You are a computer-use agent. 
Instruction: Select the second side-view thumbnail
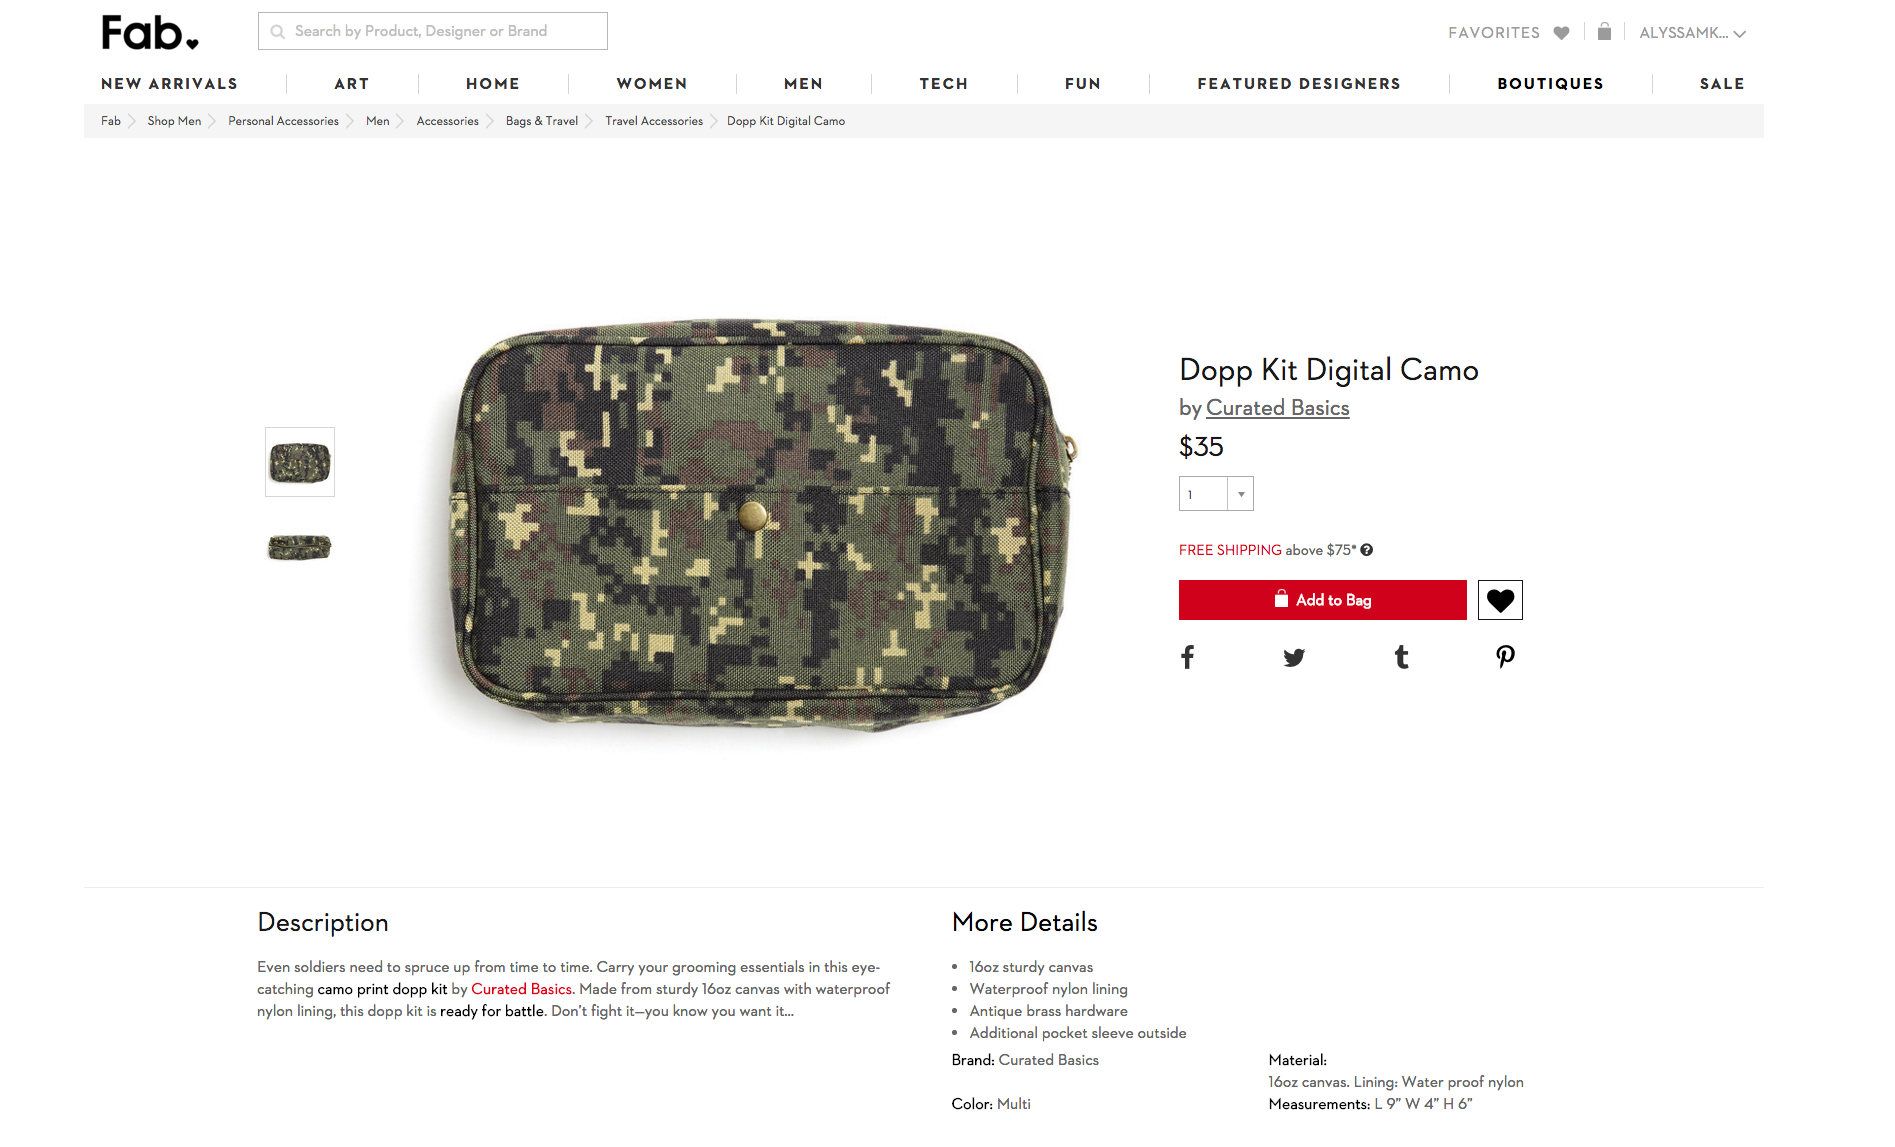pyautogui.click(x=300, y=547)
